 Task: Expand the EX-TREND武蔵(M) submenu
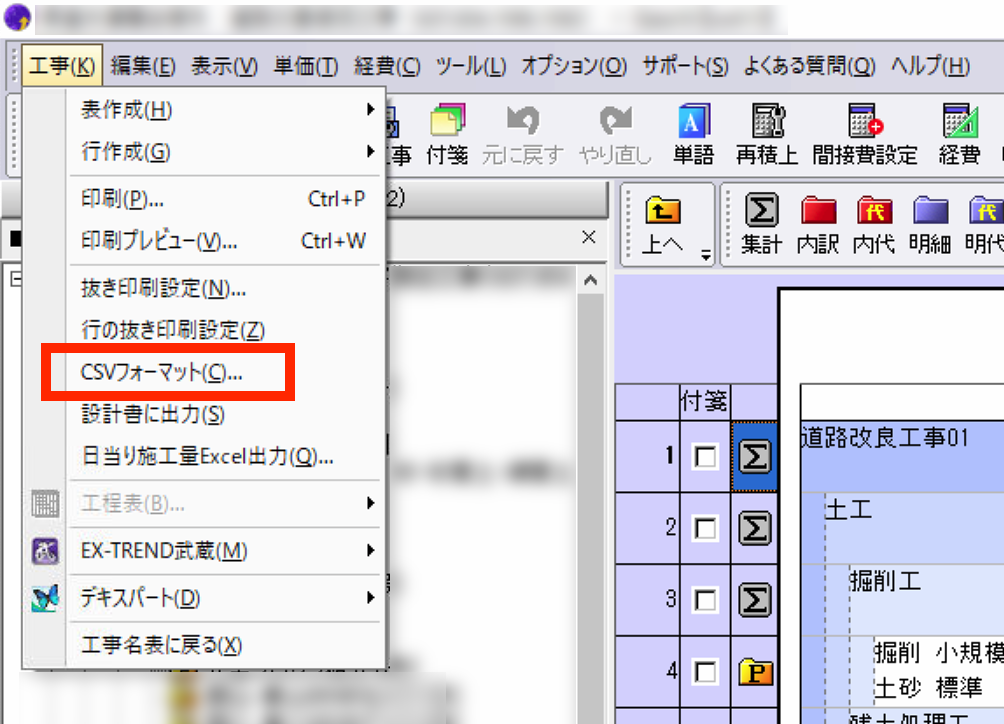pyautogui.click(x=224, y=551)
